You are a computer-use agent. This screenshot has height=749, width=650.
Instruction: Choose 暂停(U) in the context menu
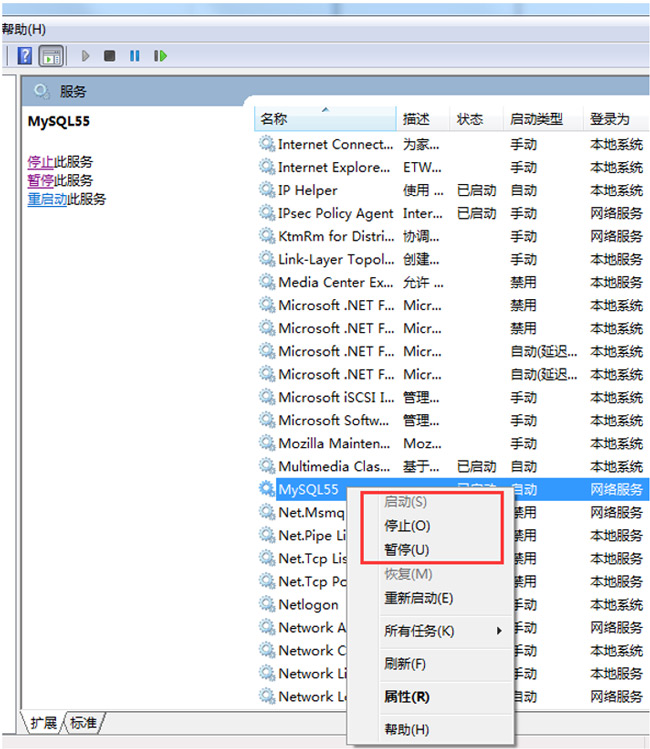coord(406,549)
